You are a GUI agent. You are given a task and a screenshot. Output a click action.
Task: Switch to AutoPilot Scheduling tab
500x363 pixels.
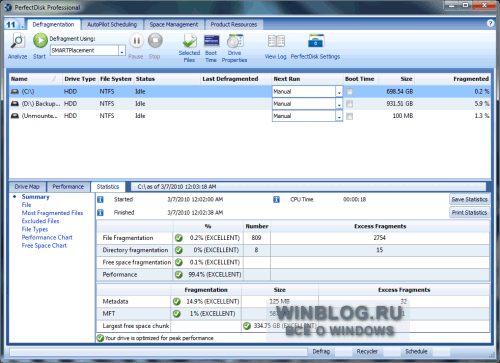[112, 24]
